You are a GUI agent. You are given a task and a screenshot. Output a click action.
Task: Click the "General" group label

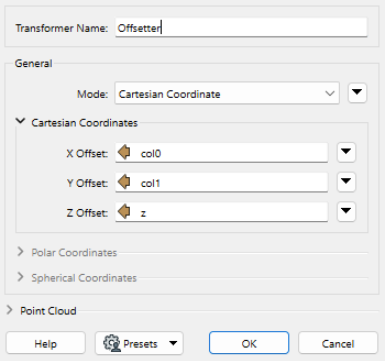(x=33, y=63)
